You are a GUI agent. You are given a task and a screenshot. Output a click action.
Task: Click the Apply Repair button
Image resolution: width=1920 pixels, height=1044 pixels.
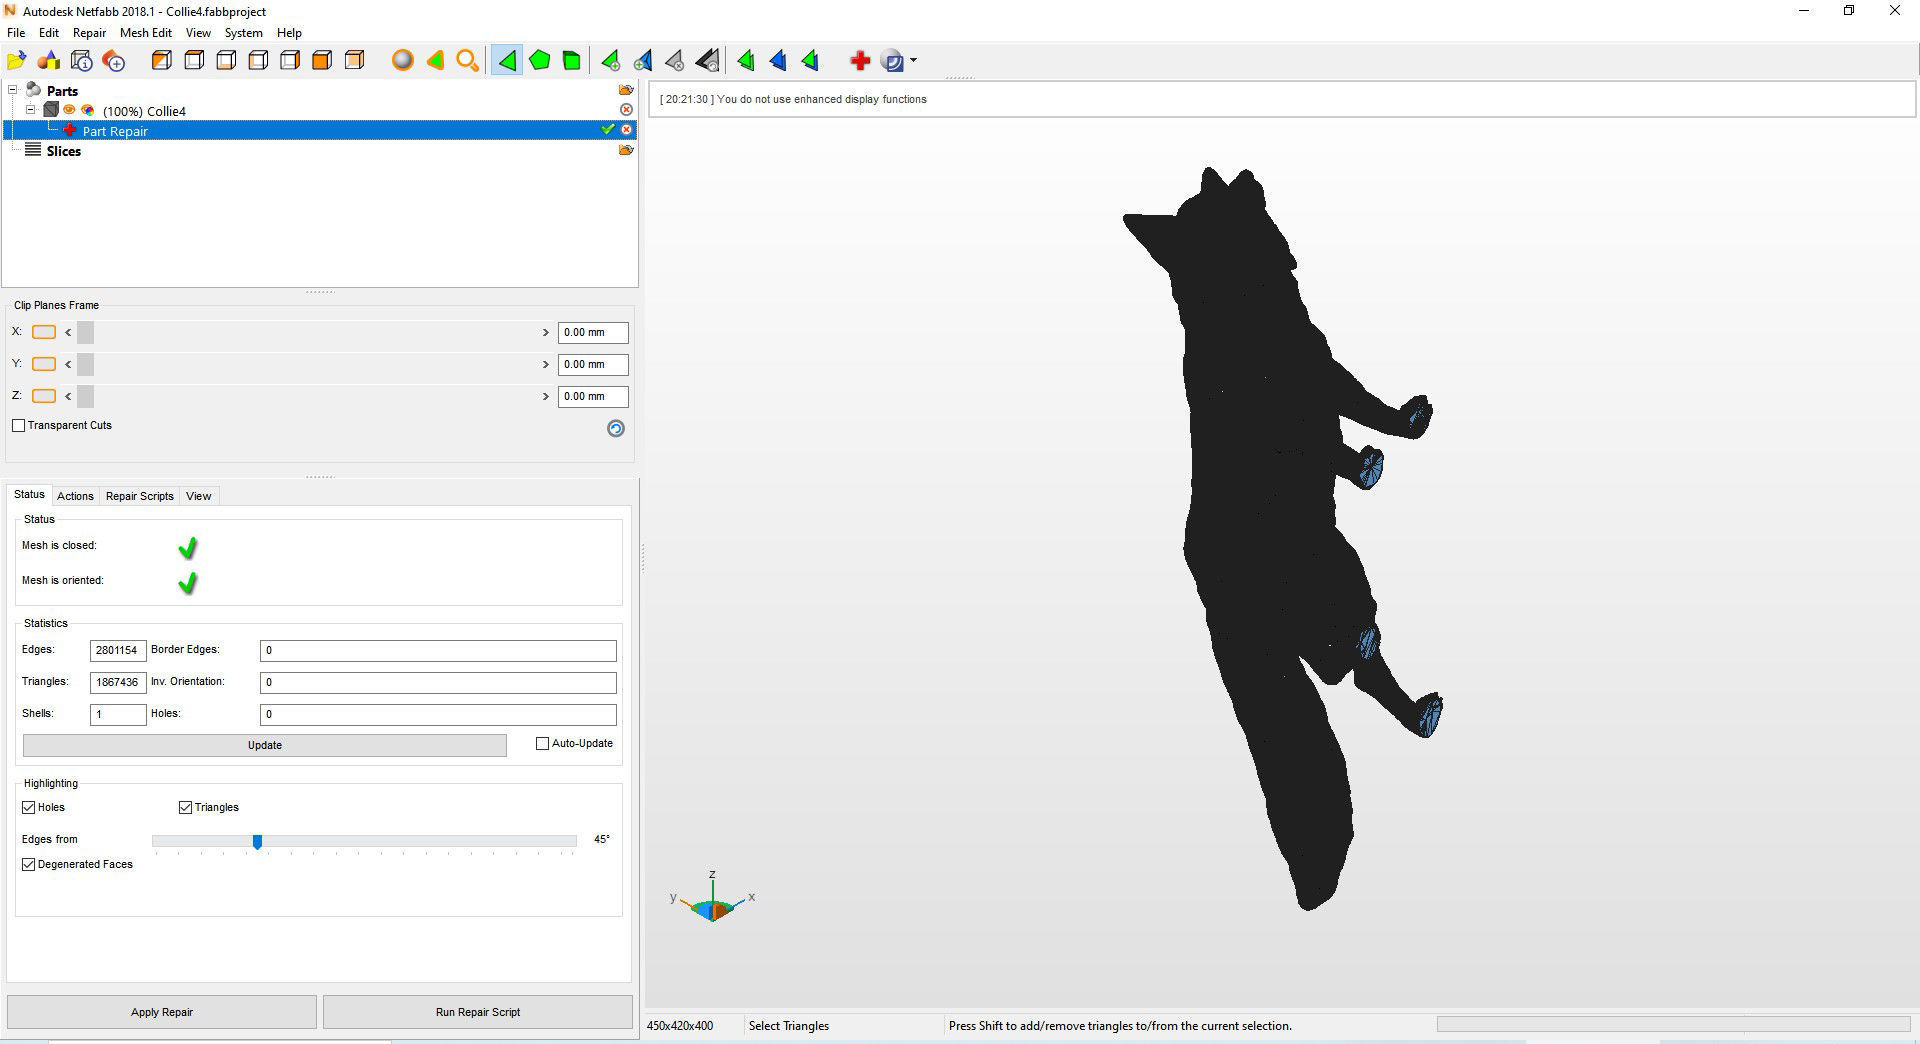point(162,1012)
